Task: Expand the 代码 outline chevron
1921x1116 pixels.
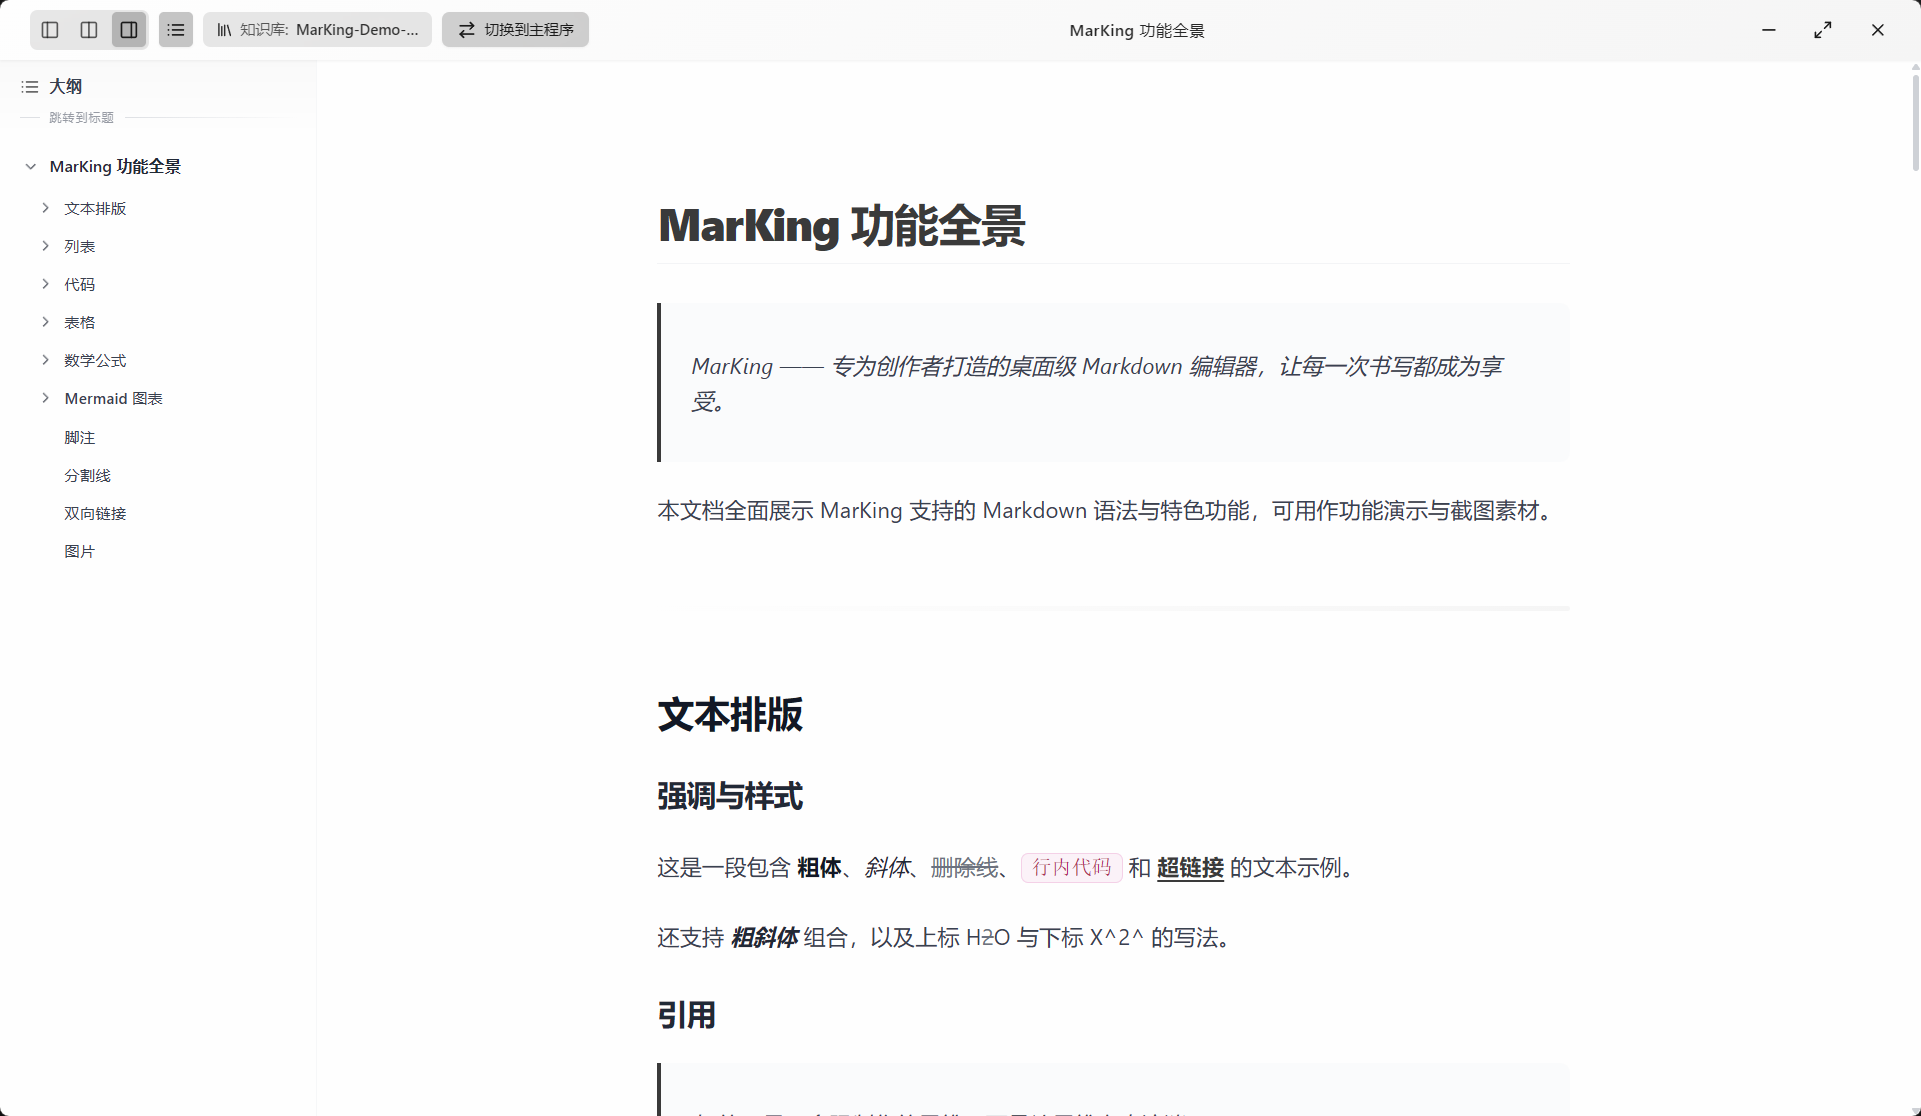Action: [46, 284]
